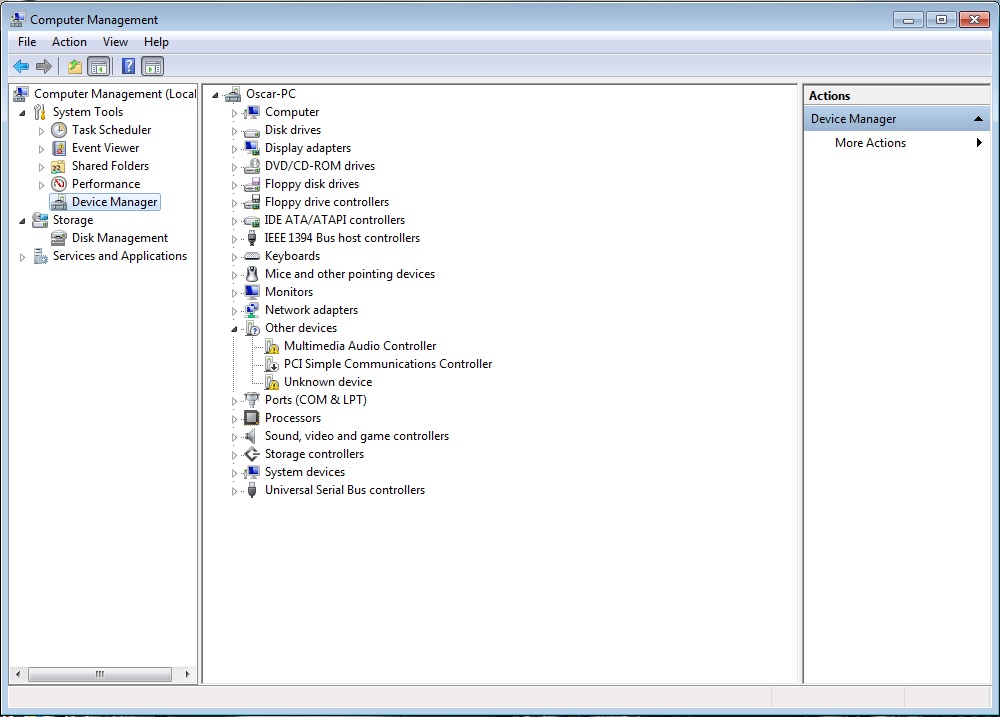Viewport: 1000px width, 717px height.
Task: Click the blue Help question mark icon
Action: click(128, 66)
